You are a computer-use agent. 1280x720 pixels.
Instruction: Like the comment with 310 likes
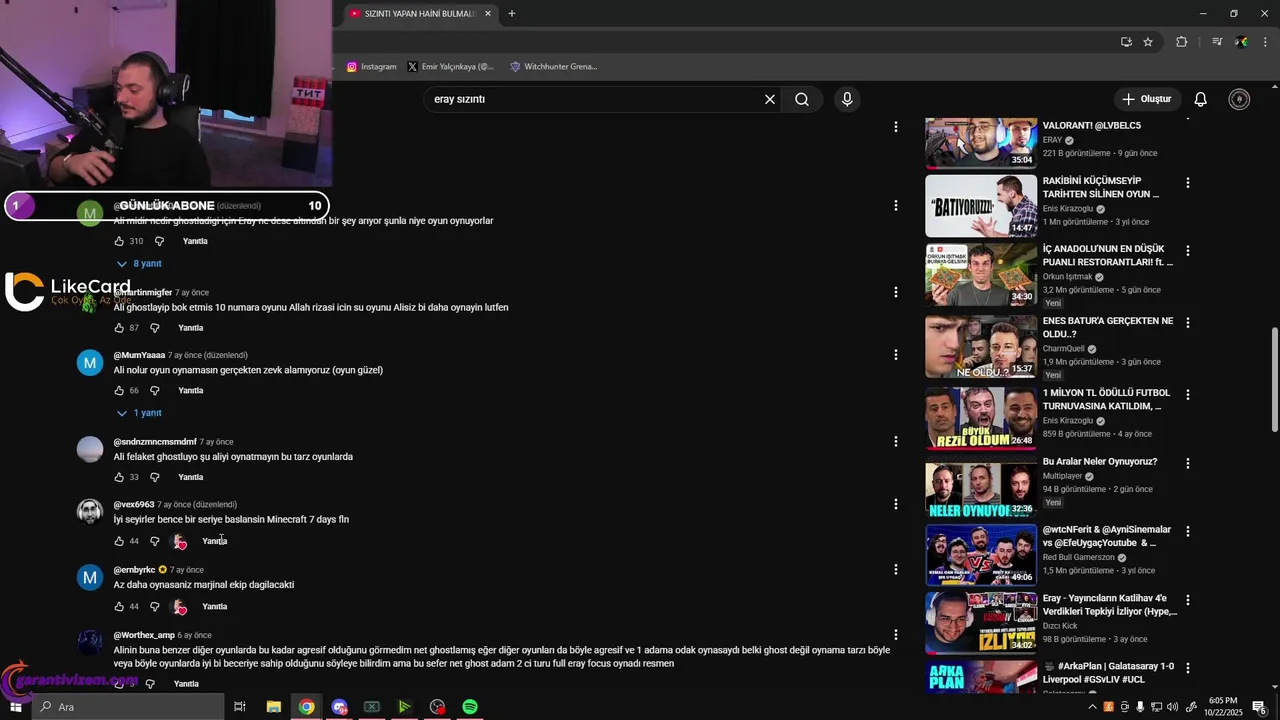(119, 241)
